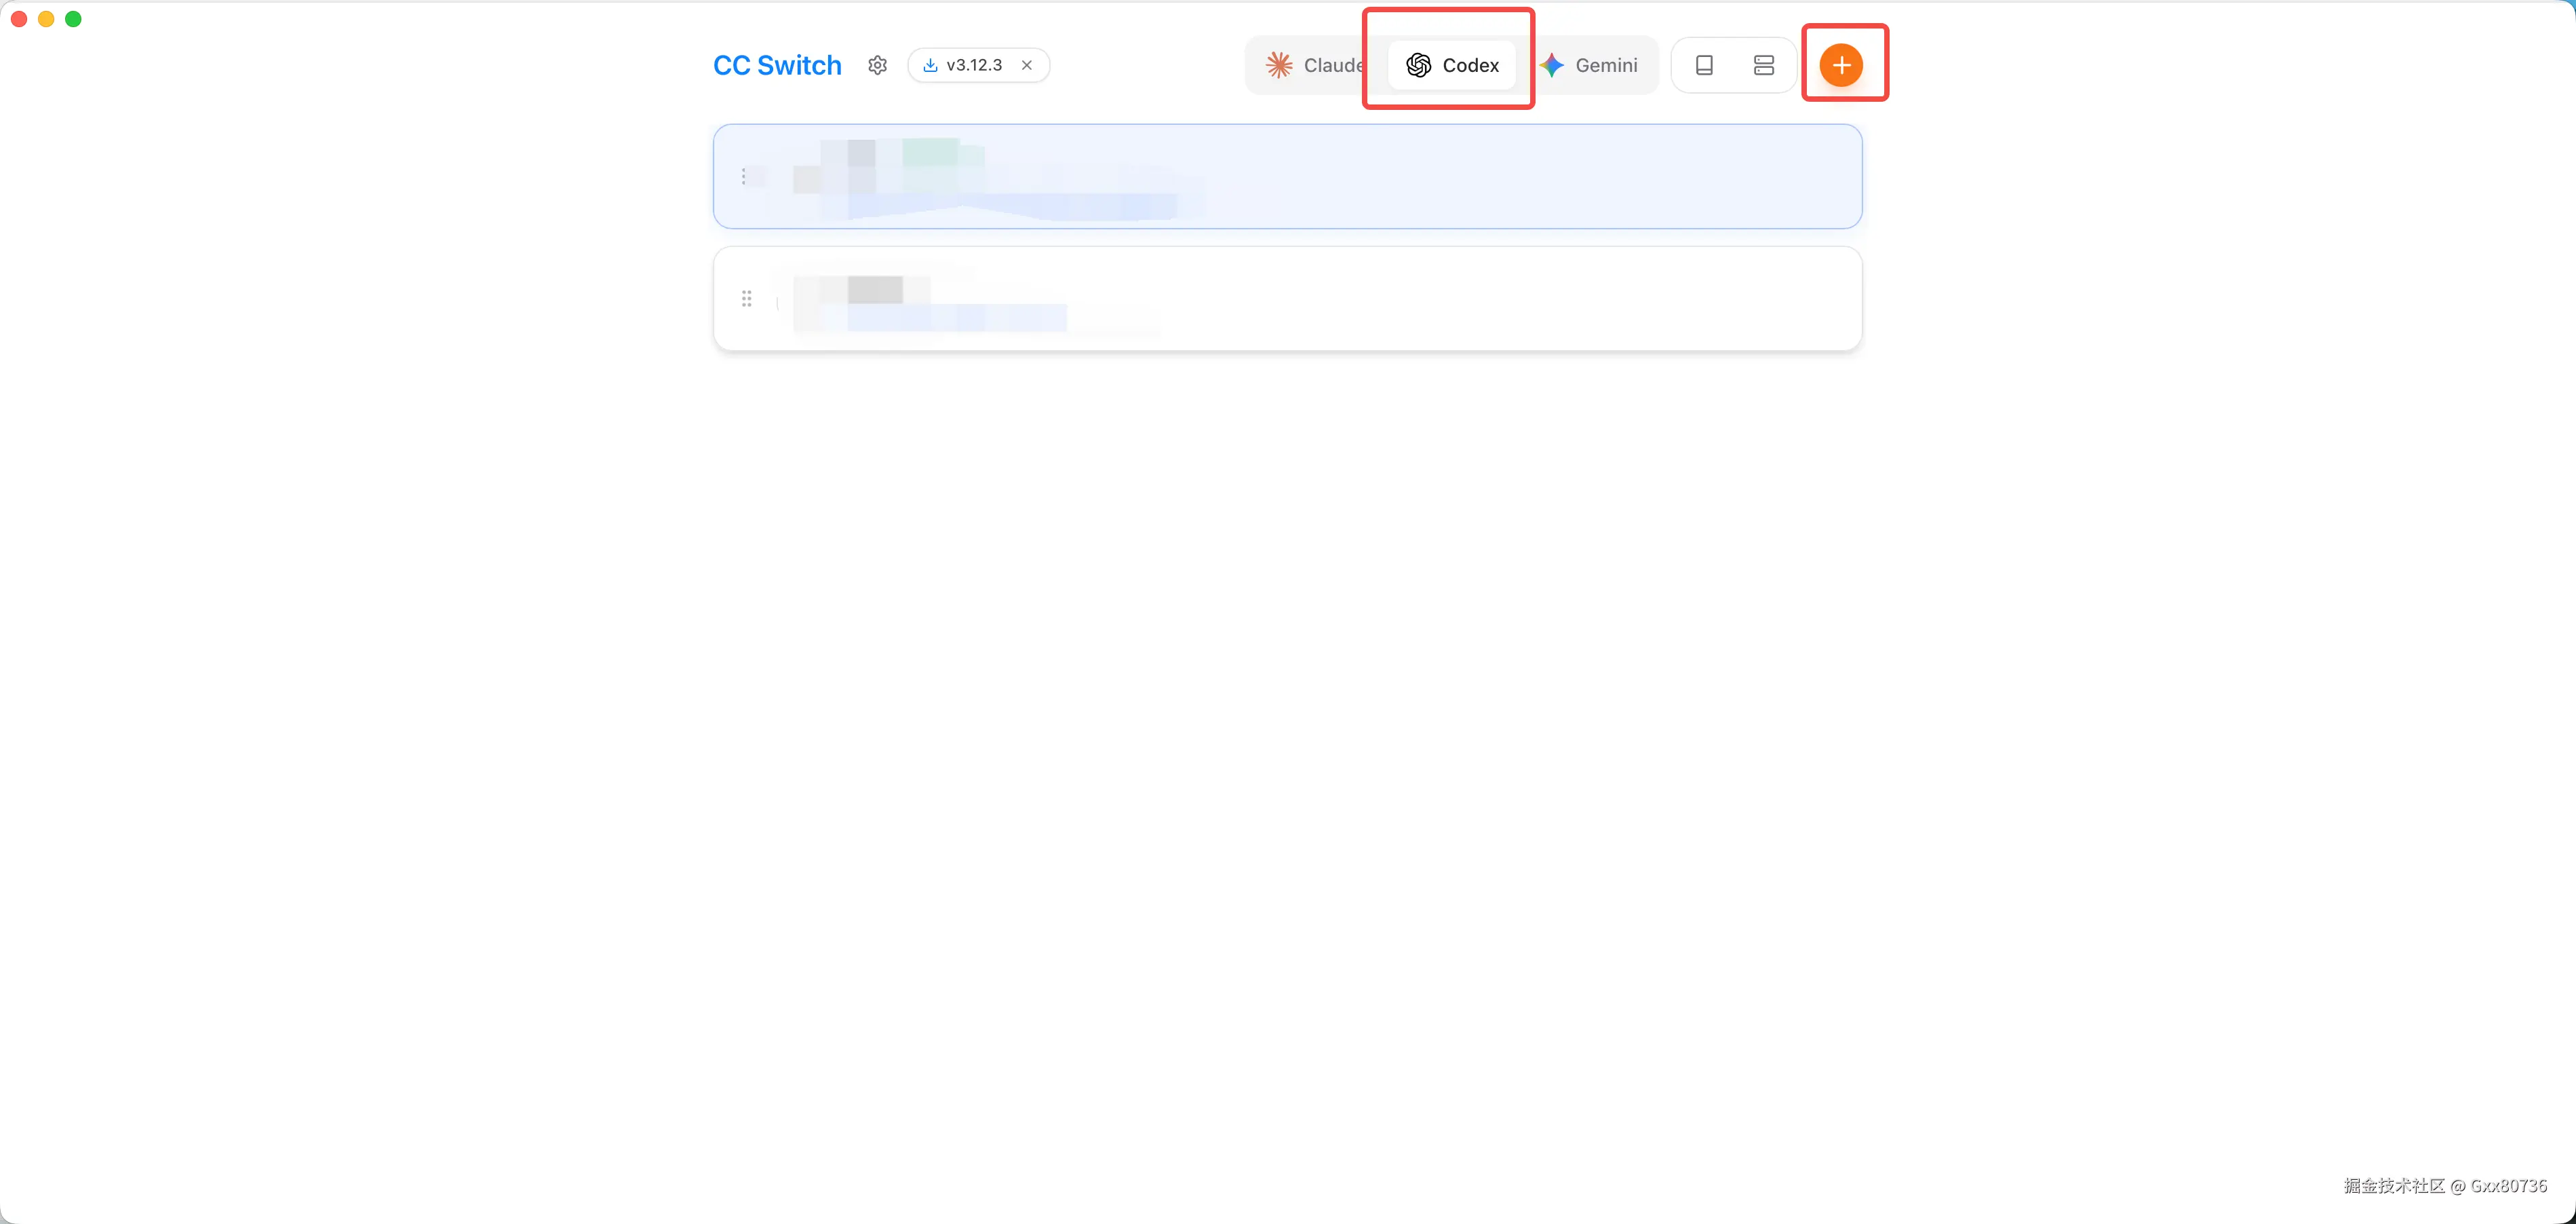
Task: Click the orange plus add-provider button
Action: tap(1841, 65)
